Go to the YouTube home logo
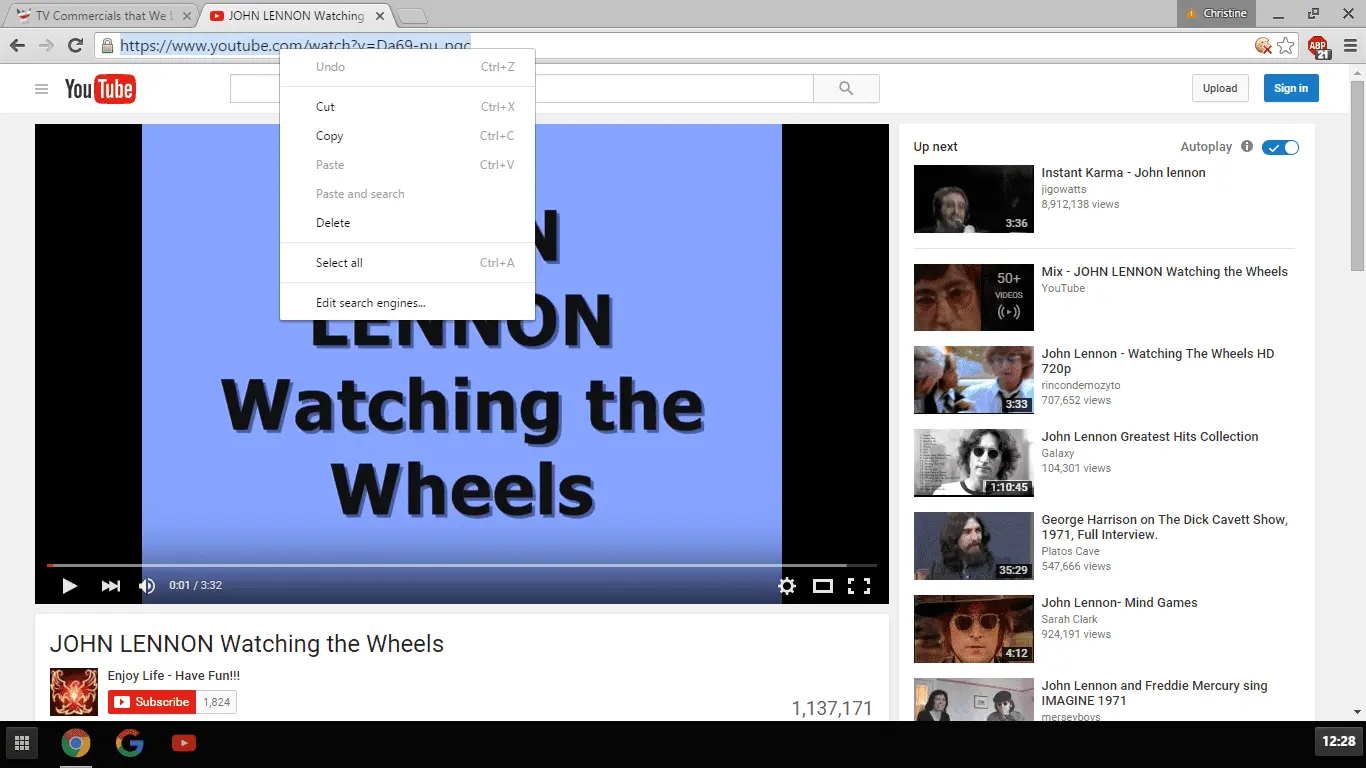1366x768 pixels. click(100, 89)
